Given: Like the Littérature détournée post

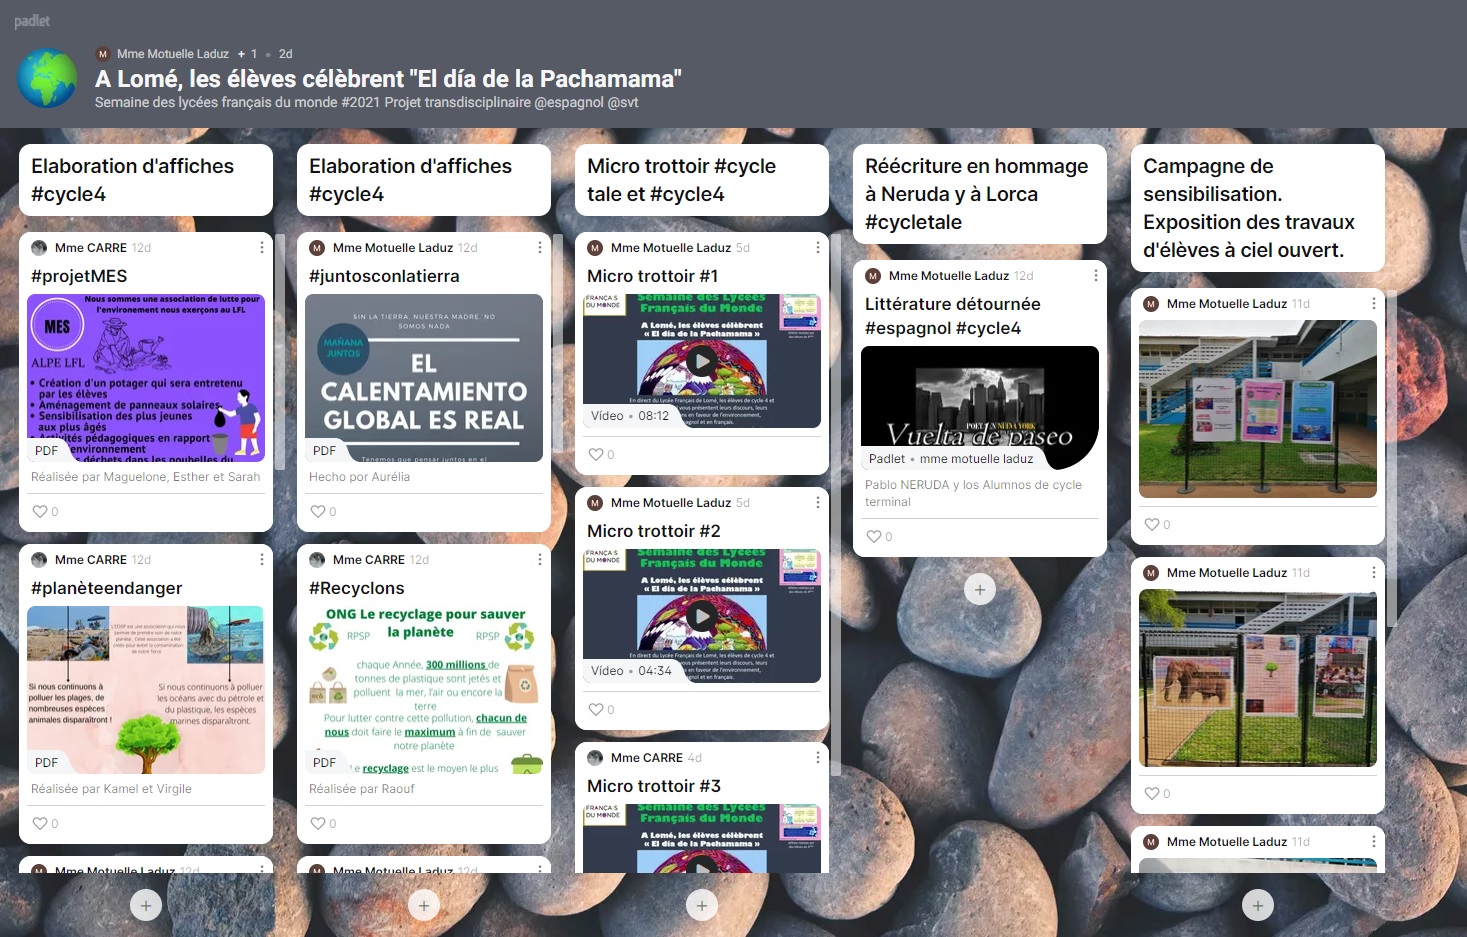Looking at the screenshot, I should 874,536.
